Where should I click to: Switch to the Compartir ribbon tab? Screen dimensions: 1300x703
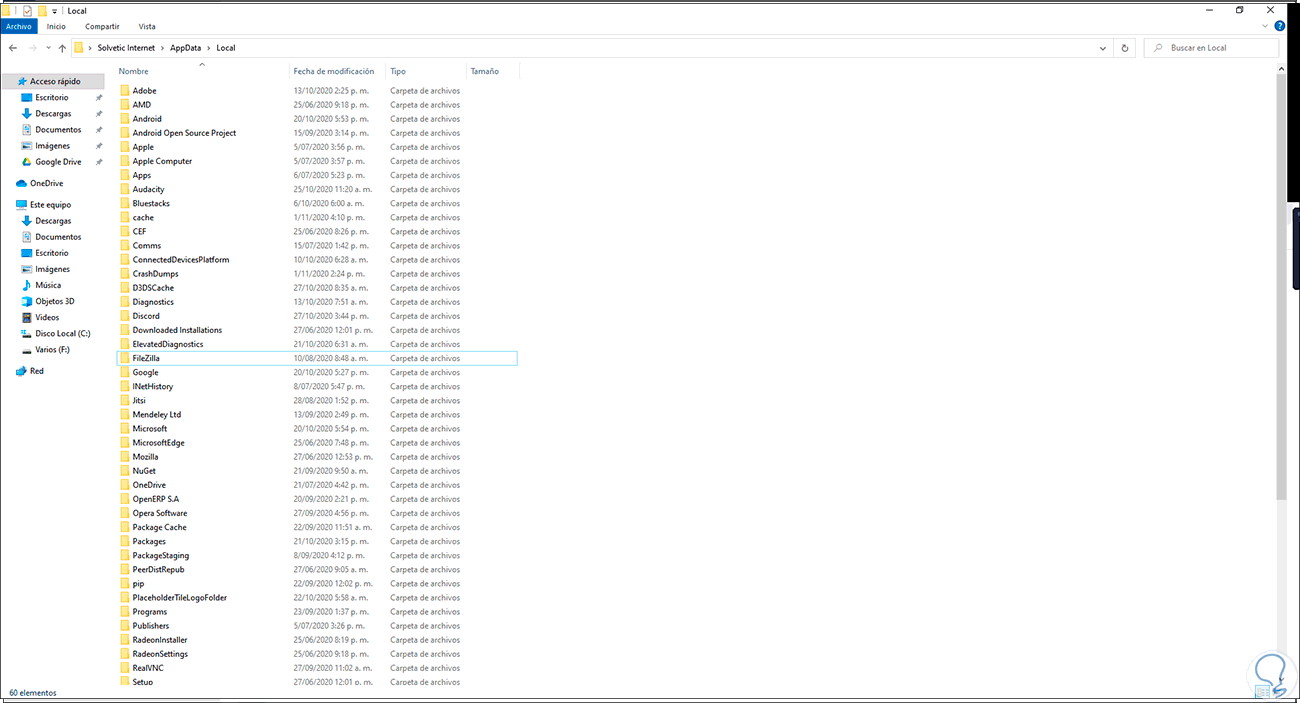pos(101,27)
